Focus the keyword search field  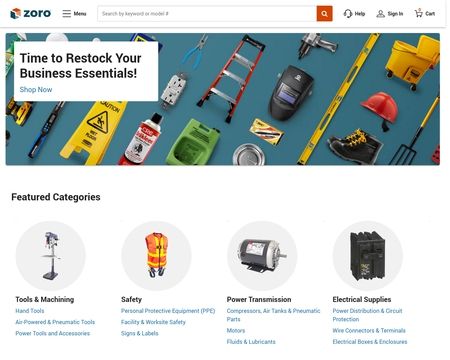pos(207,14)
